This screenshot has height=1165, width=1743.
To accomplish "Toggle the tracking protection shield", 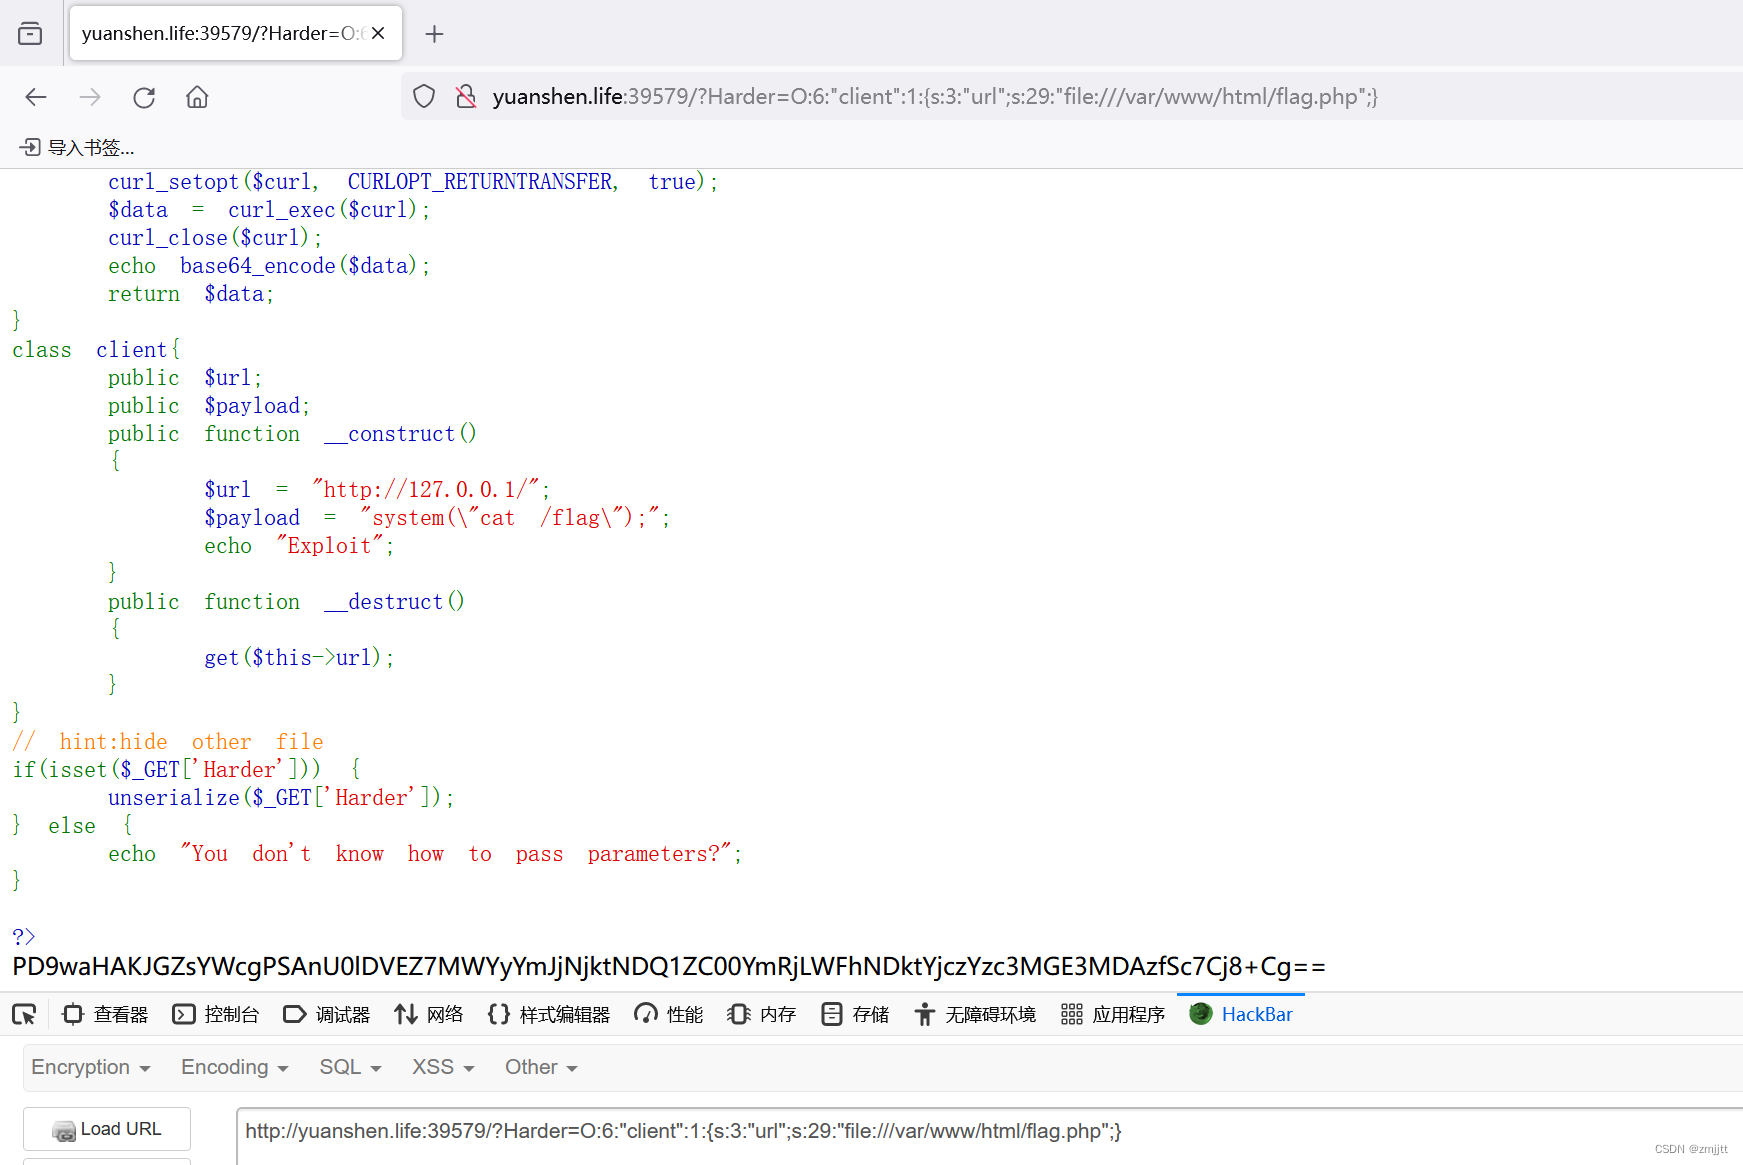I will pyautogui.click(x=423, y=96).
